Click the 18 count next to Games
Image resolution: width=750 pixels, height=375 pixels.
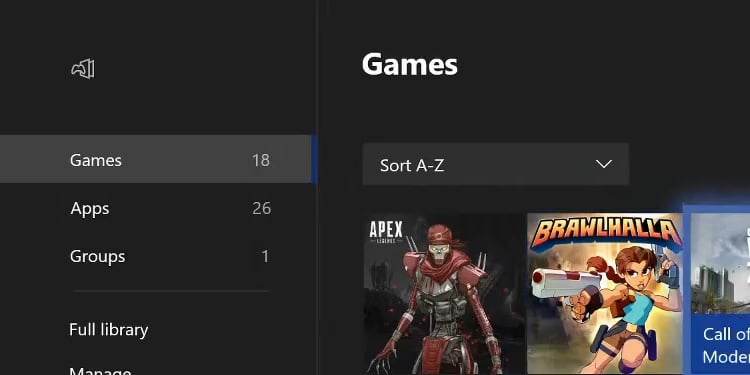click(261, 160)
